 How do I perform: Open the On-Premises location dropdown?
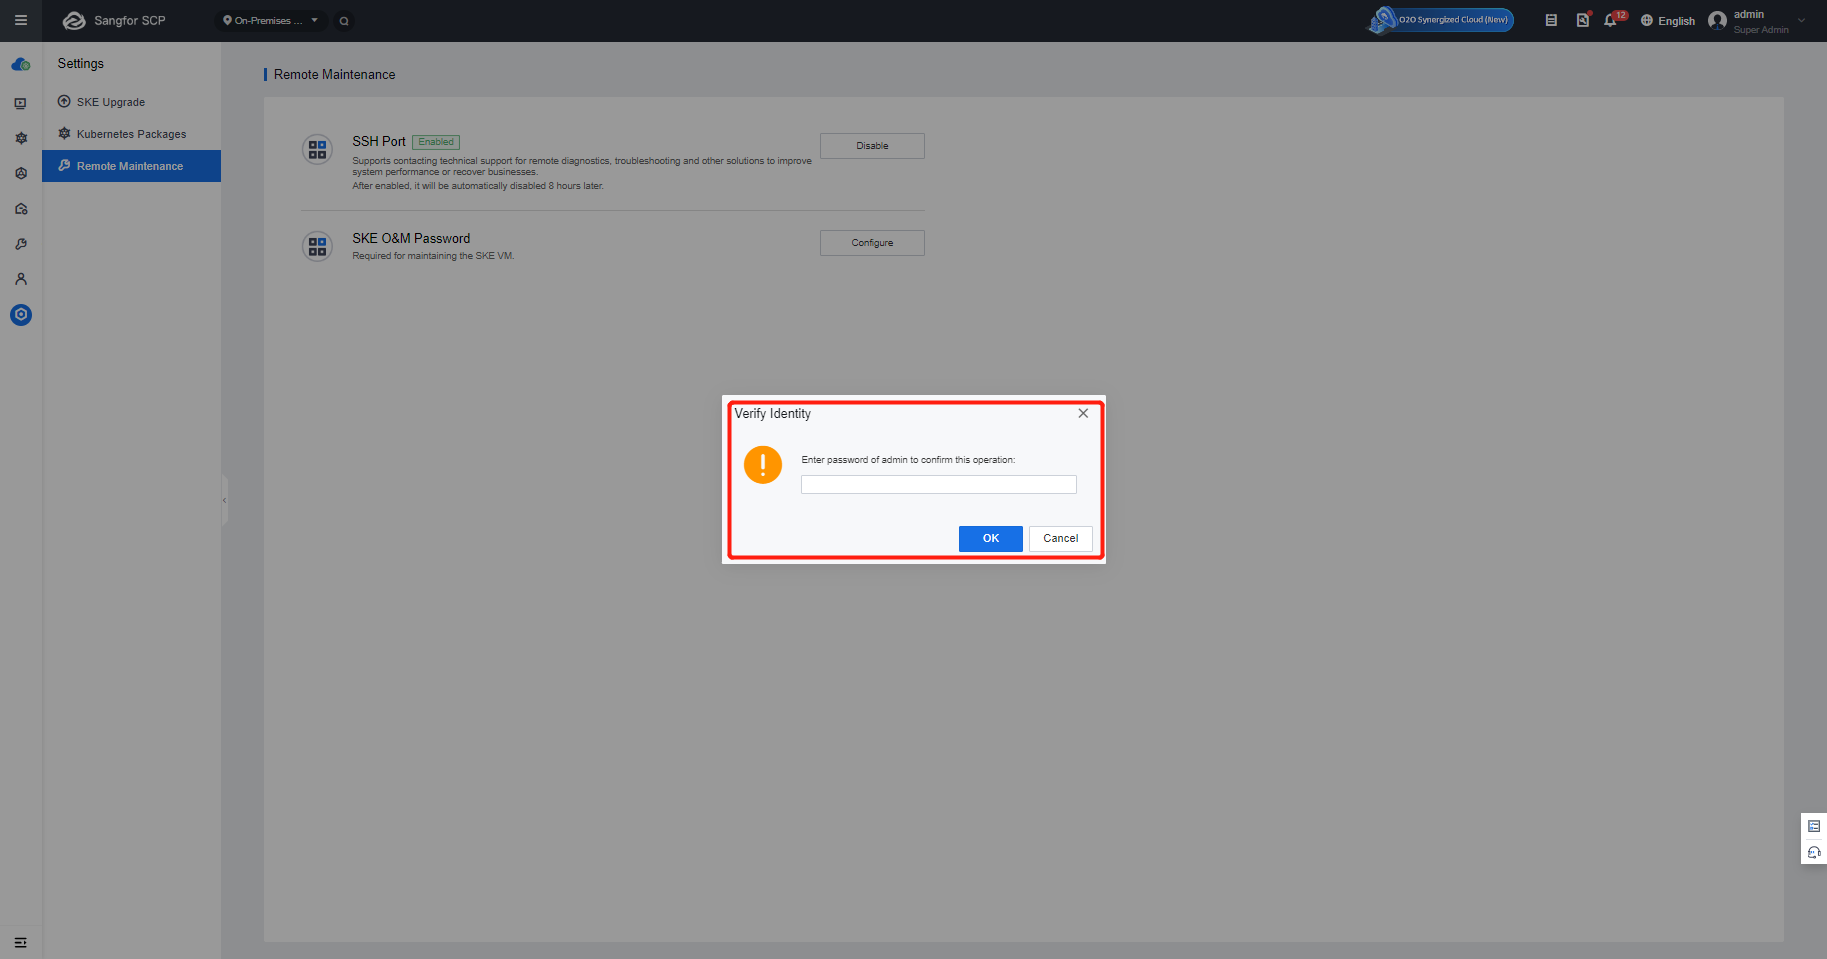point(271,20)
